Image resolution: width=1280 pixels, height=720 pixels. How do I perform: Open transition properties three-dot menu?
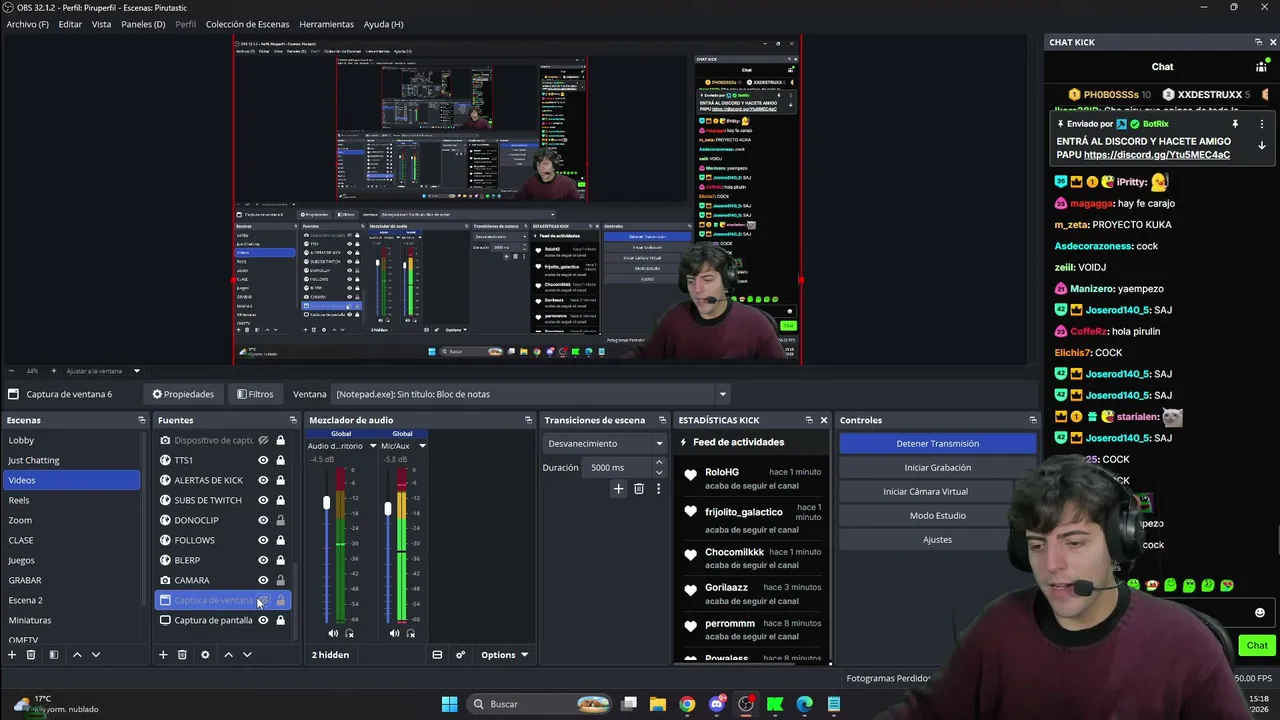(x=658, y=489)
